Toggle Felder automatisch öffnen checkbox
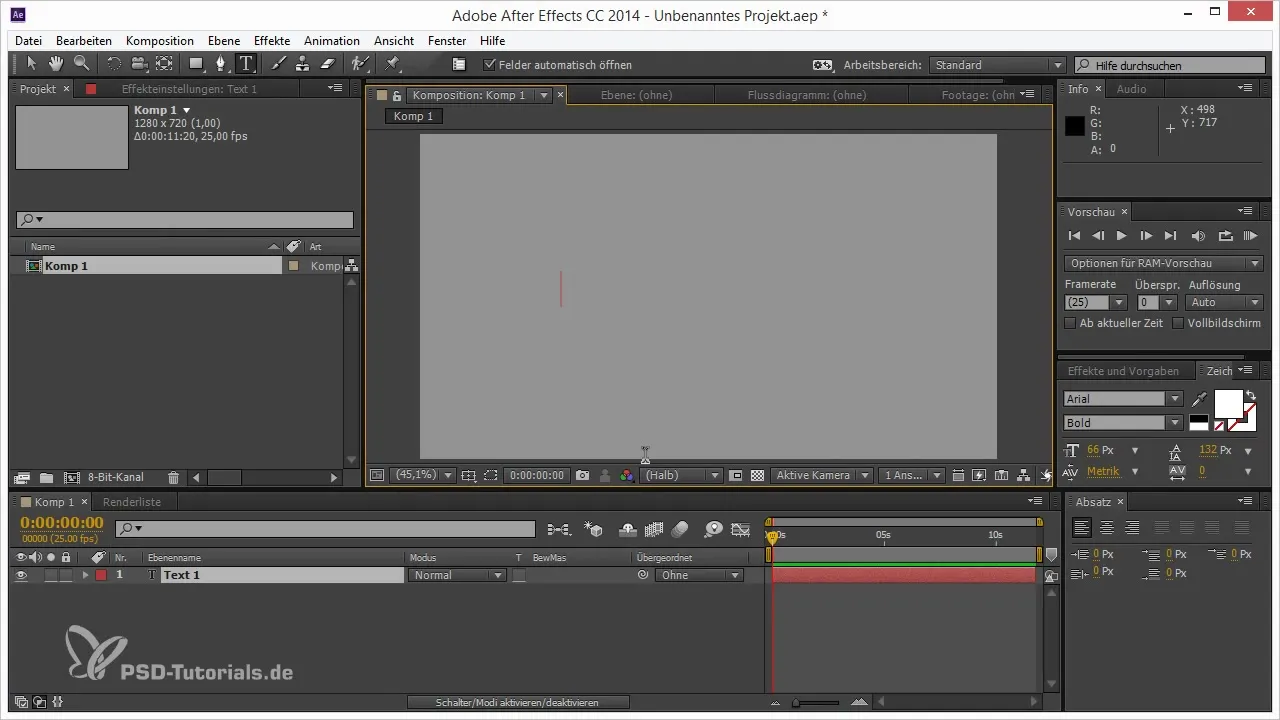The height and width of the screenshot is (720, 1280). (x=489, y=65)
